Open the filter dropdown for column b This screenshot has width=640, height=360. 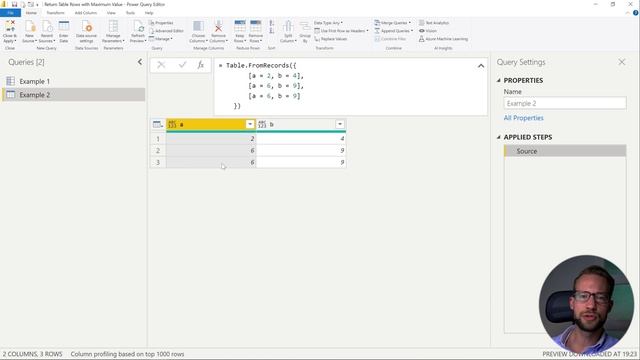[340, 124]
